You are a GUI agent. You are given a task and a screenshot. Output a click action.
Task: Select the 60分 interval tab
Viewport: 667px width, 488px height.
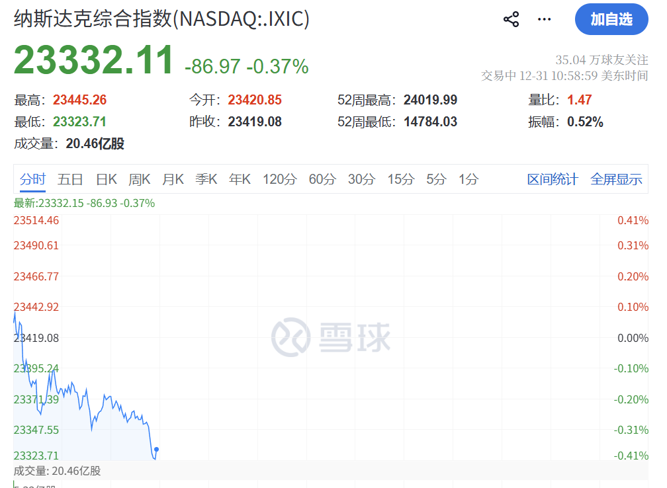coord(322,179)
